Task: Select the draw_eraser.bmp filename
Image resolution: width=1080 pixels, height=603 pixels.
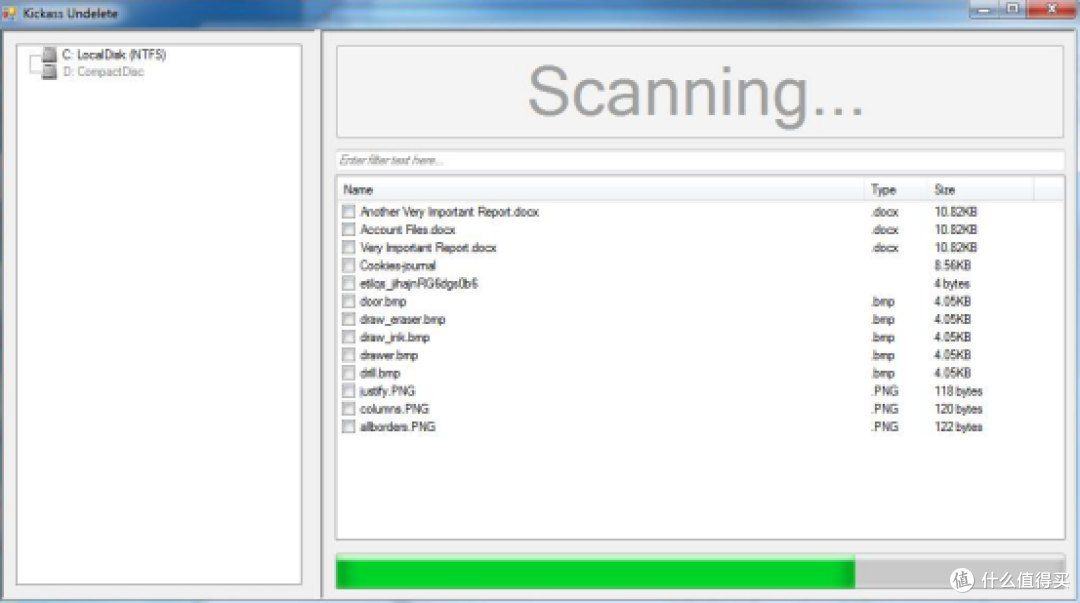Action: pos(402,319)
